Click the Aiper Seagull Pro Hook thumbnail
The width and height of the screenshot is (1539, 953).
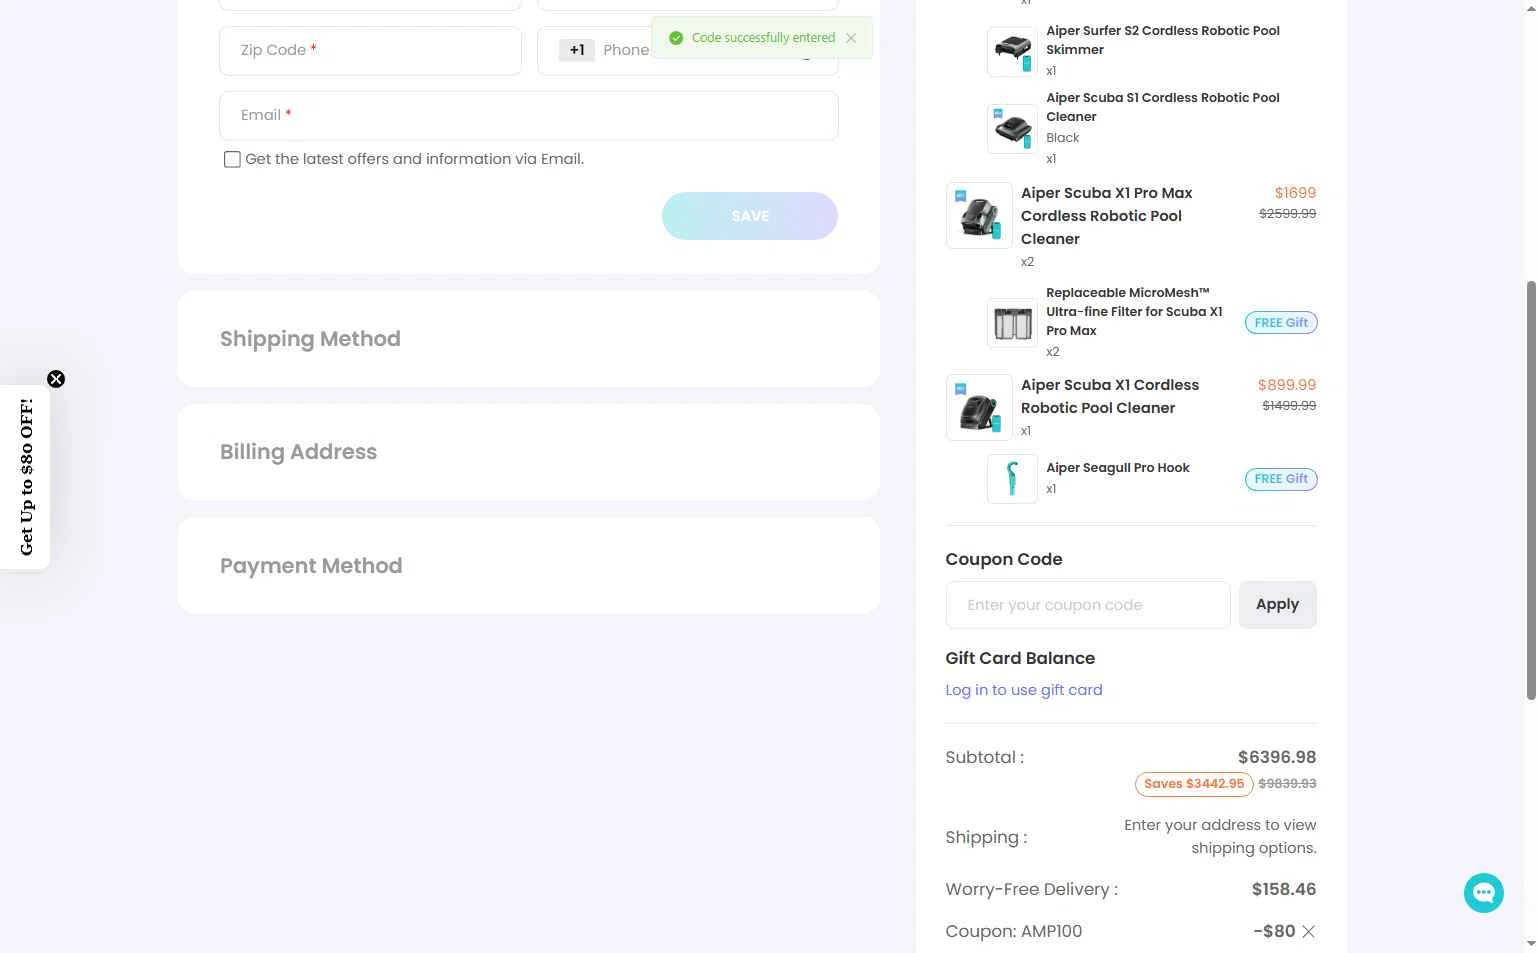pyautogui.click(x=1012, y=478)
